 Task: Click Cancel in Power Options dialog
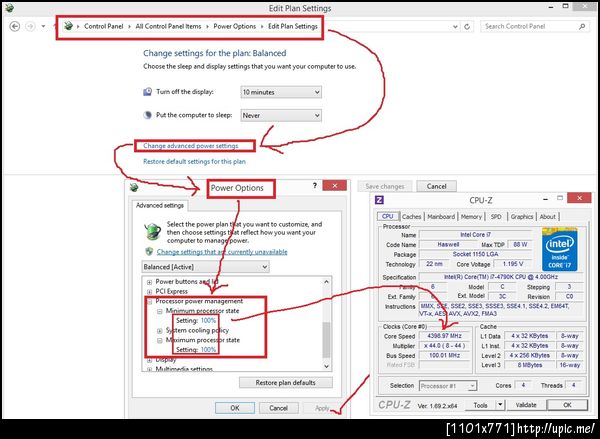[x=278, y=408]
